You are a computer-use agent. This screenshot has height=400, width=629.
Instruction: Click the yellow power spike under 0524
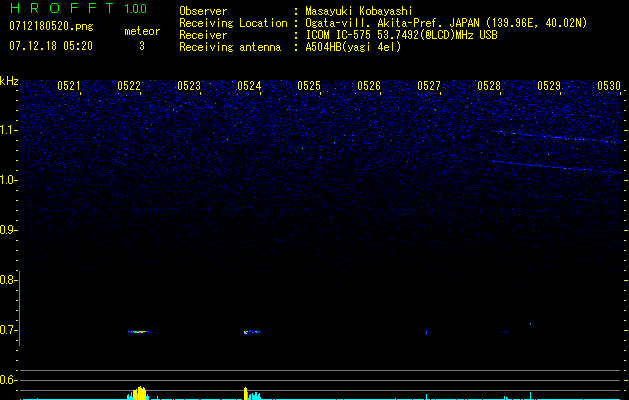(x=246, y=393)
